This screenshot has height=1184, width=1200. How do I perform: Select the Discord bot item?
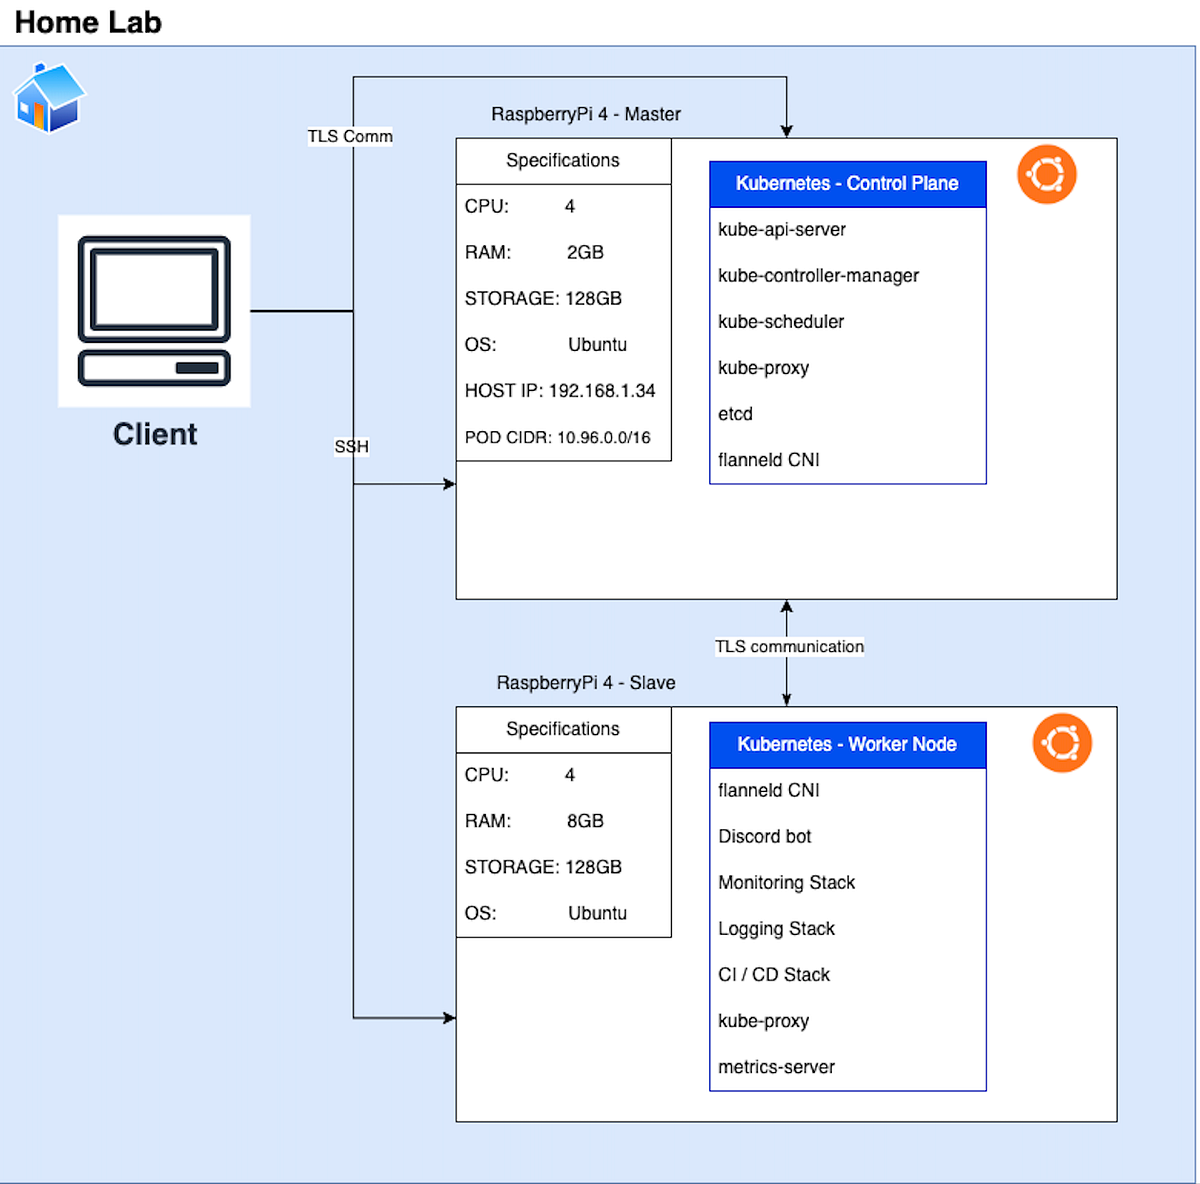[764, 836]
